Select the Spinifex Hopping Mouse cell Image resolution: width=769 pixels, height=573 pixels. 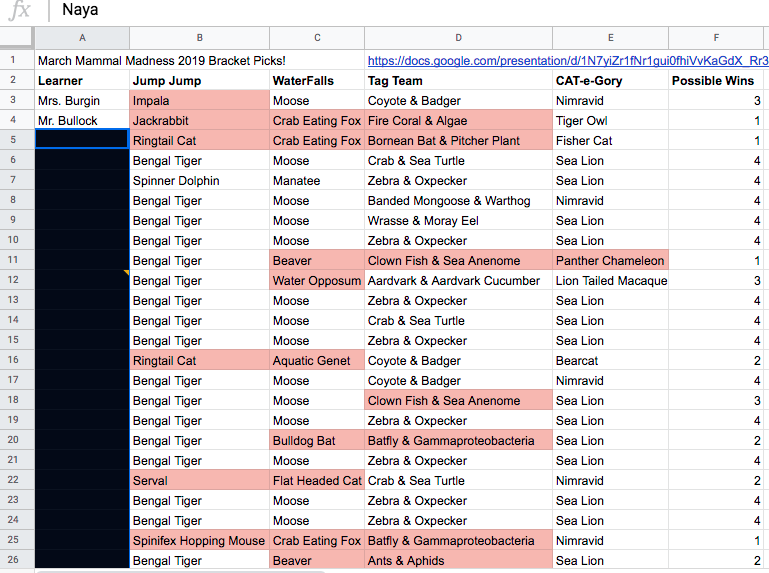[x=200, y=541]
